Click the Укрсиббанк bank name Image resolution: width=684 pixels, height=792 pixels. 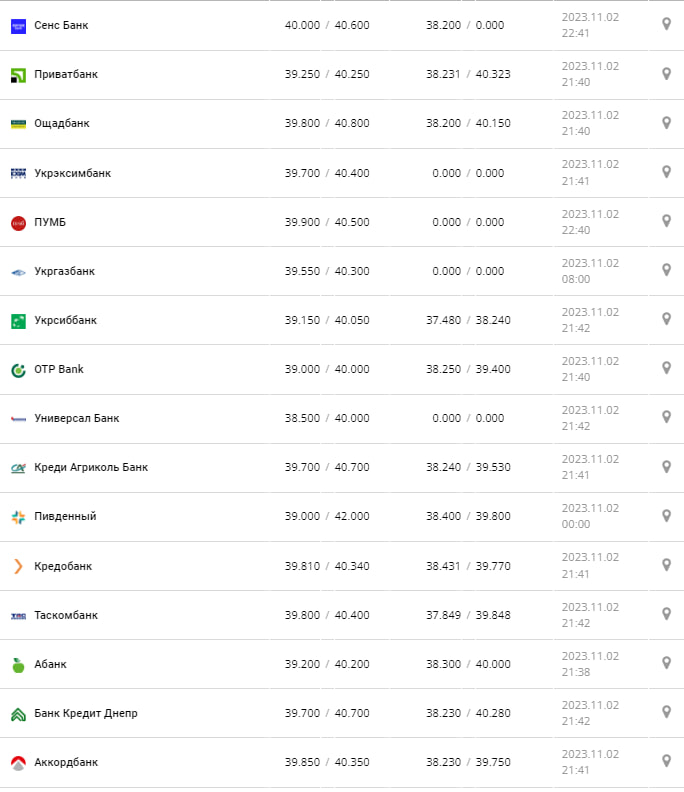(65, 320)
